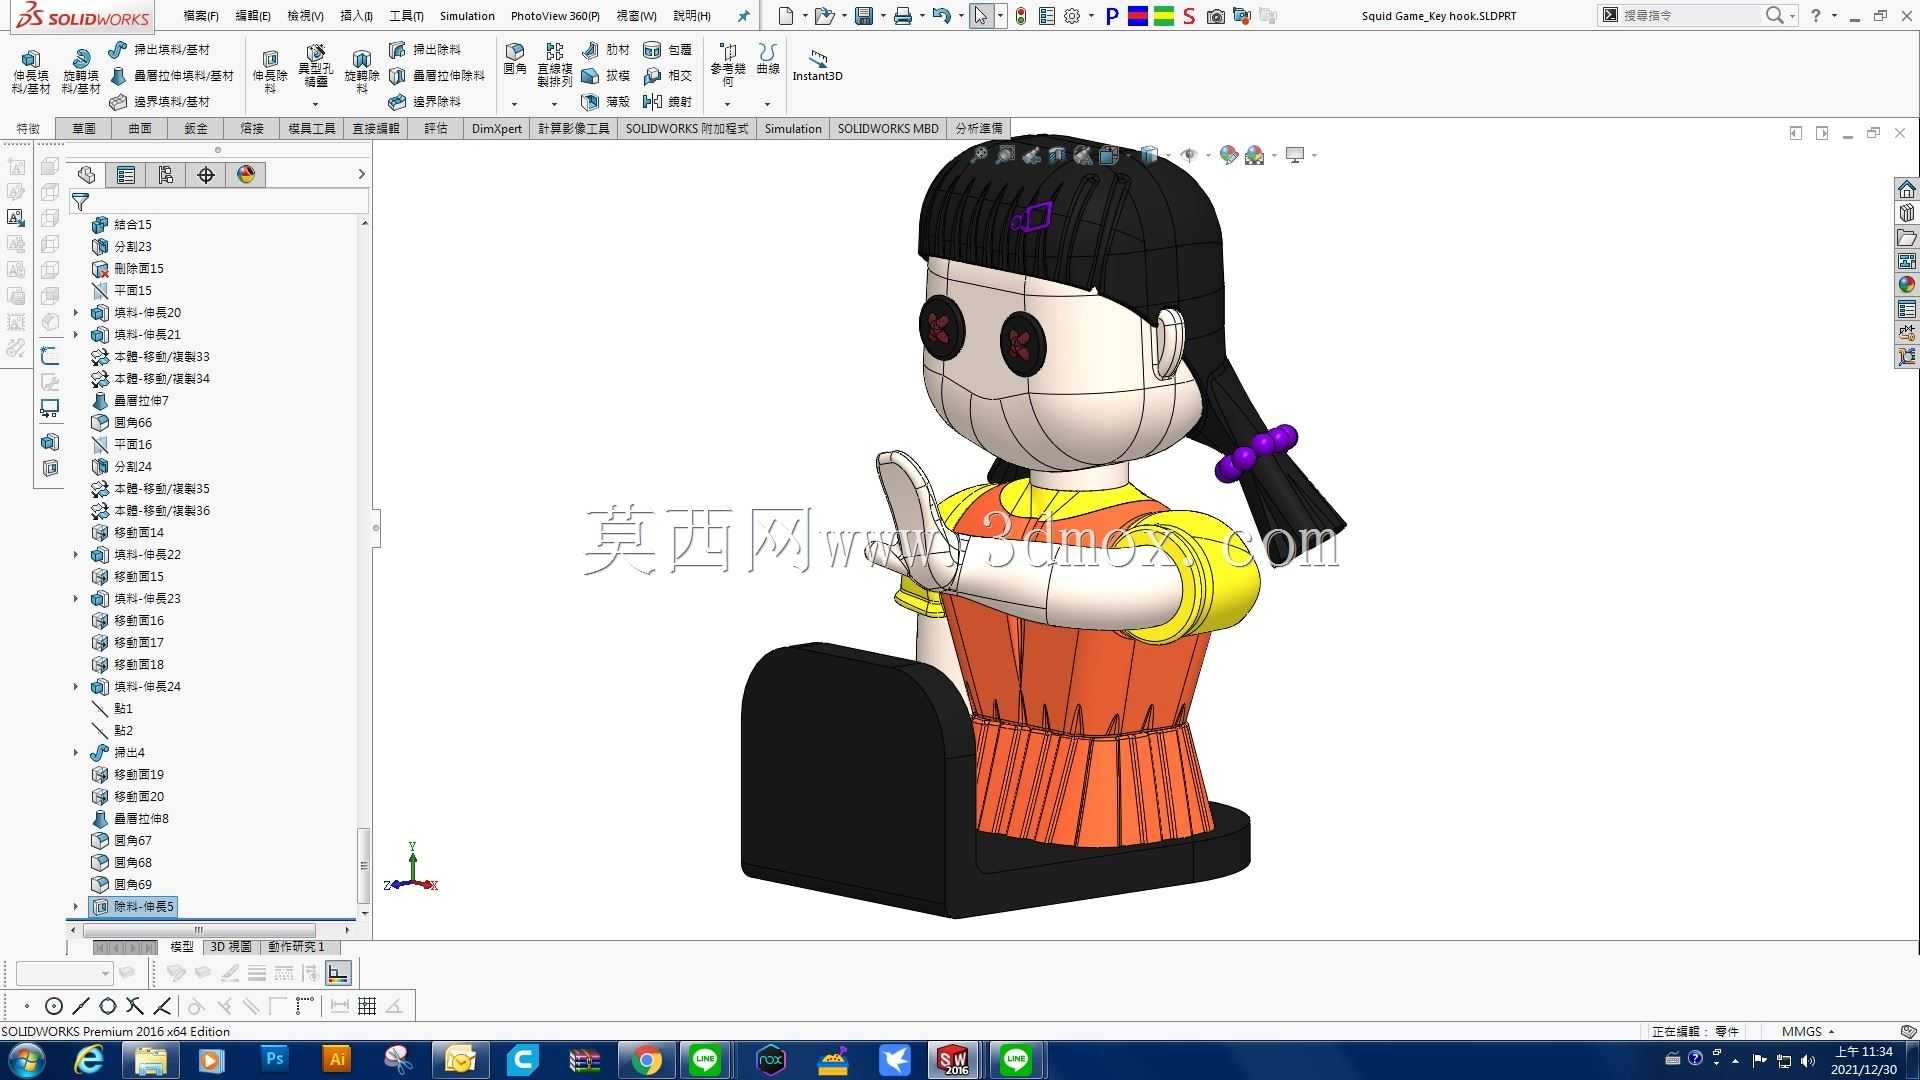This screenshot has height=1080, width=1920.
Task: Open the Design Library task pane
Action: pyautogui.click(x=1907, y=214)
